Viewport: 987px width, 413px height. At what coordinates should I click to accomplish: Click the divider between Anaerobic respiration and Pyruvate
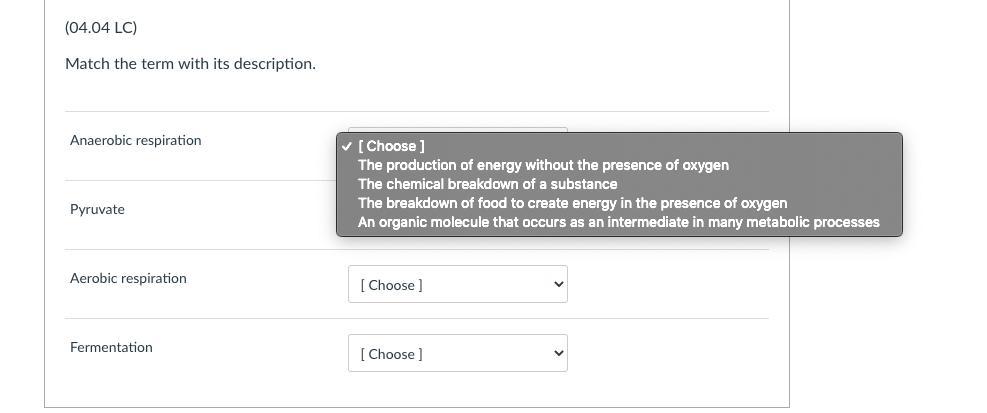(x=200, y=180)
